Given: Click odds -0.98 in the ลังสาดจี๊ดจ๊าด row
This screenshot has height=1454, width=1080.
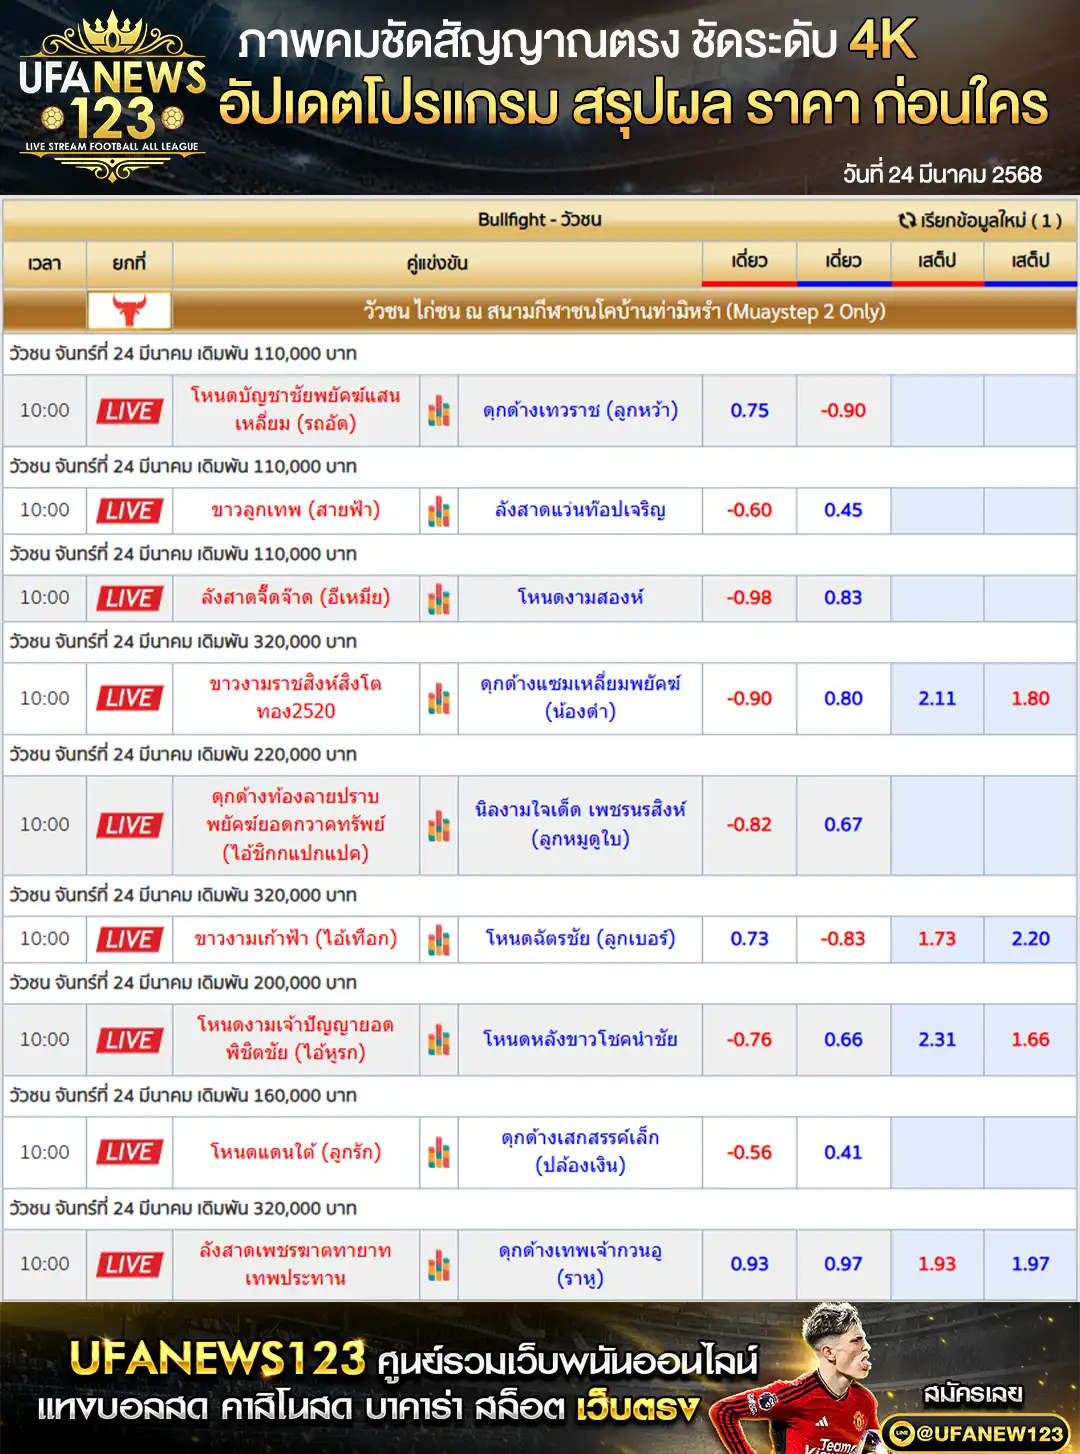Looking at the screenshot, I should click(749, 598).
